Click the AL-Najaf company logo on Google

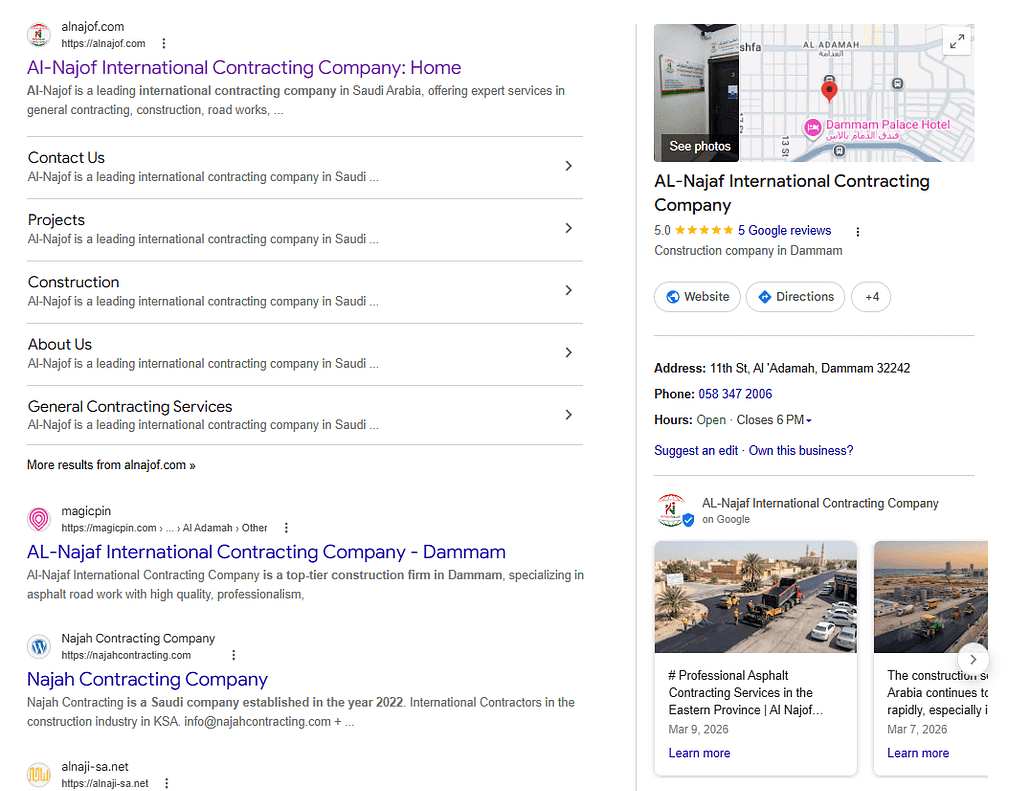(x=673, y=510)
